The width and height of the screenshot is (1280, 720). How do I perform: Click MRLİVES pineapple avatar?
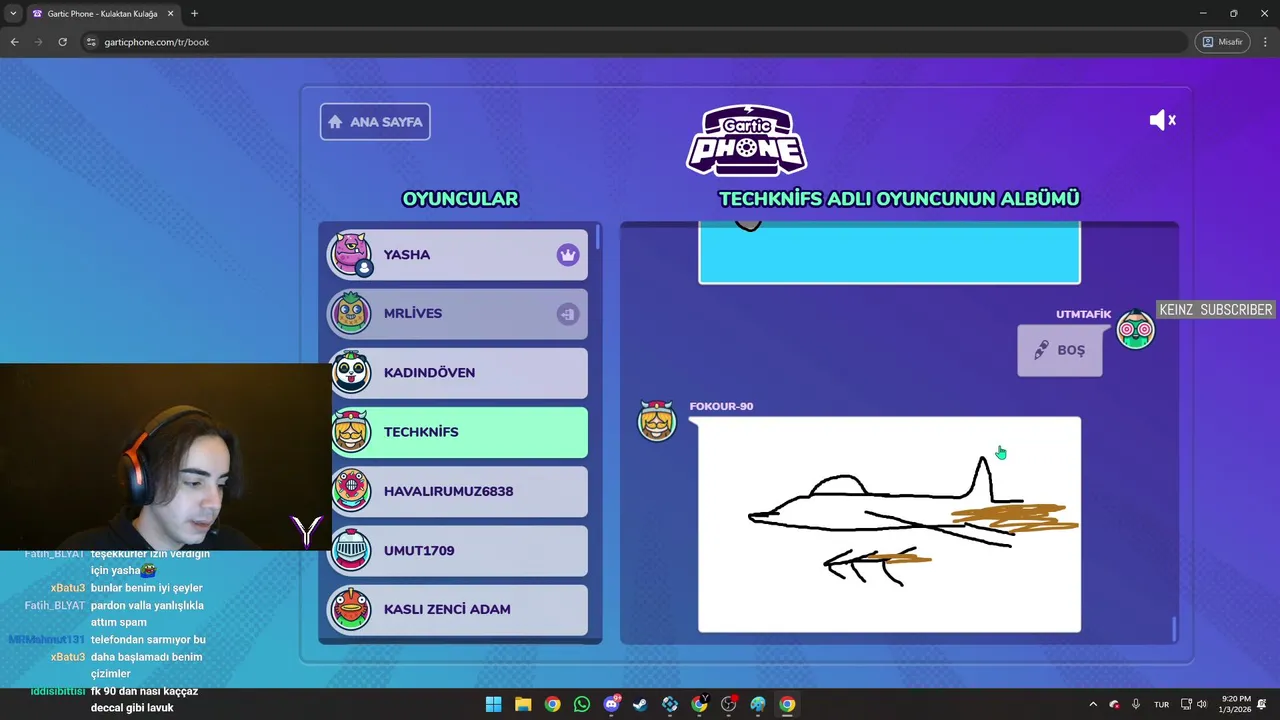click(351, 313)
